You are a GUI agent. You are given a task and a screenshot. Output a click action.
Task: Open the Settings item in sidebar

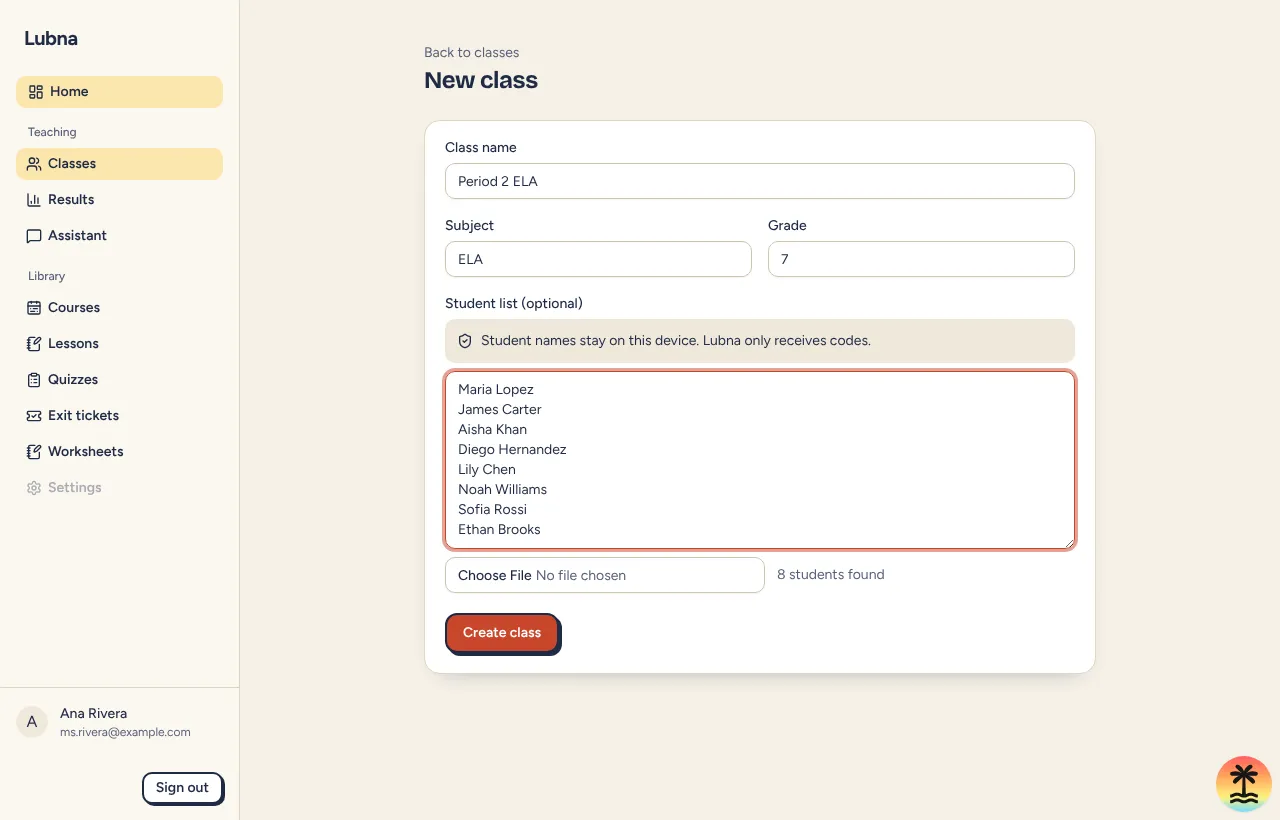(x=119, y=488)
